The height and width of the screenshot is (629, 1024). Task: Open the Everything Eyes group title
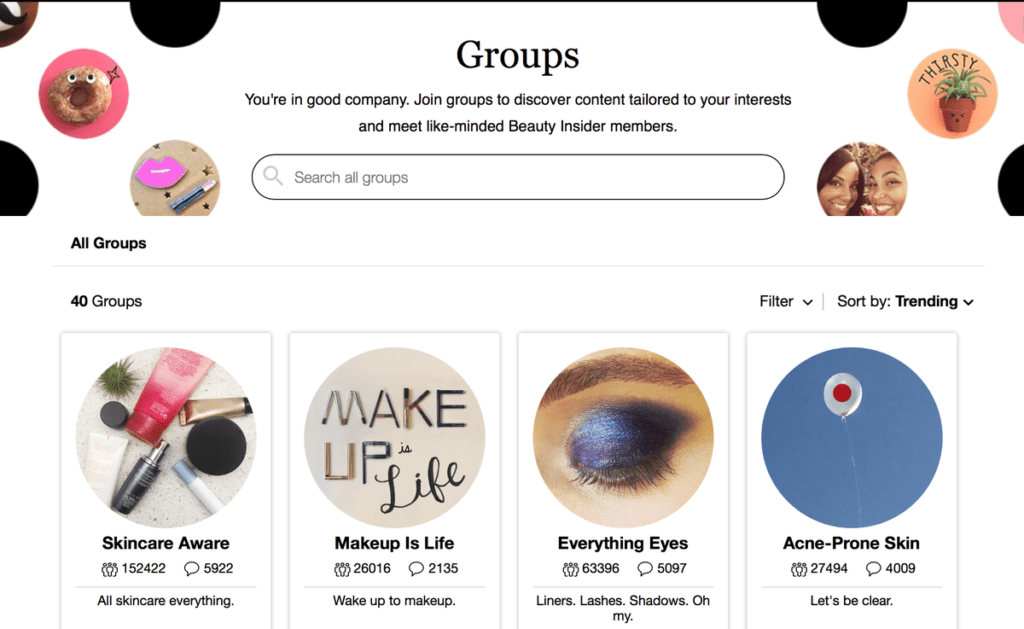[x=623, y=543]
